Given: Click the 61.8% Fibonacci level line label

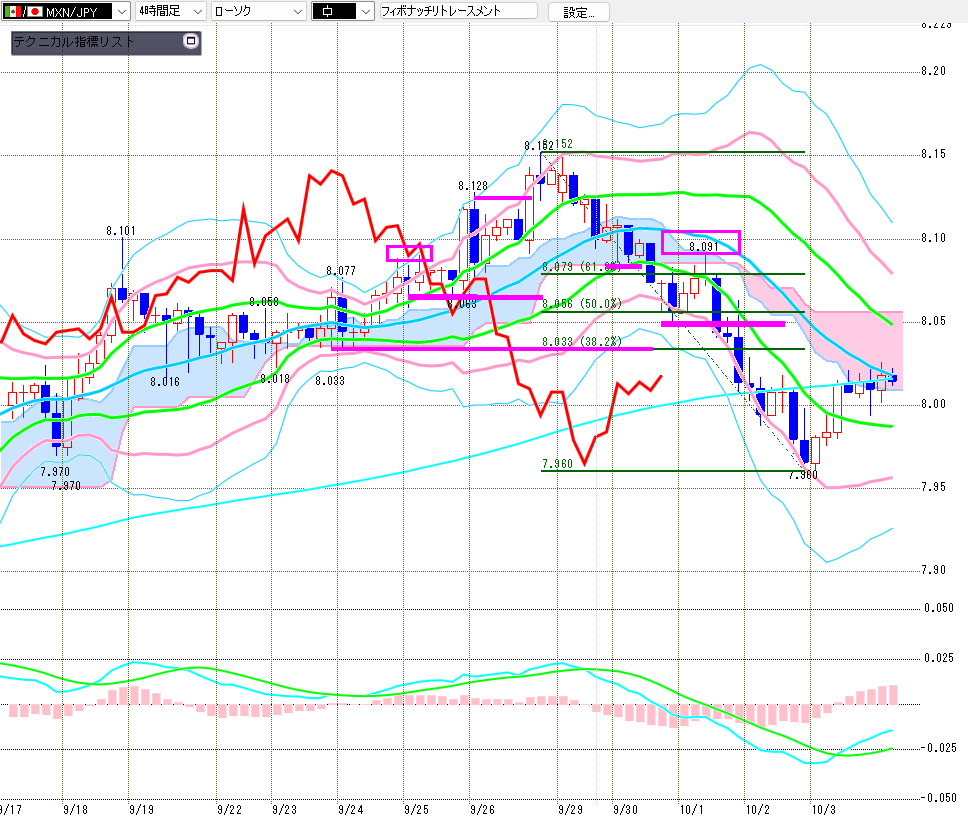Looking at the screenshot, I should pos(582,268).
